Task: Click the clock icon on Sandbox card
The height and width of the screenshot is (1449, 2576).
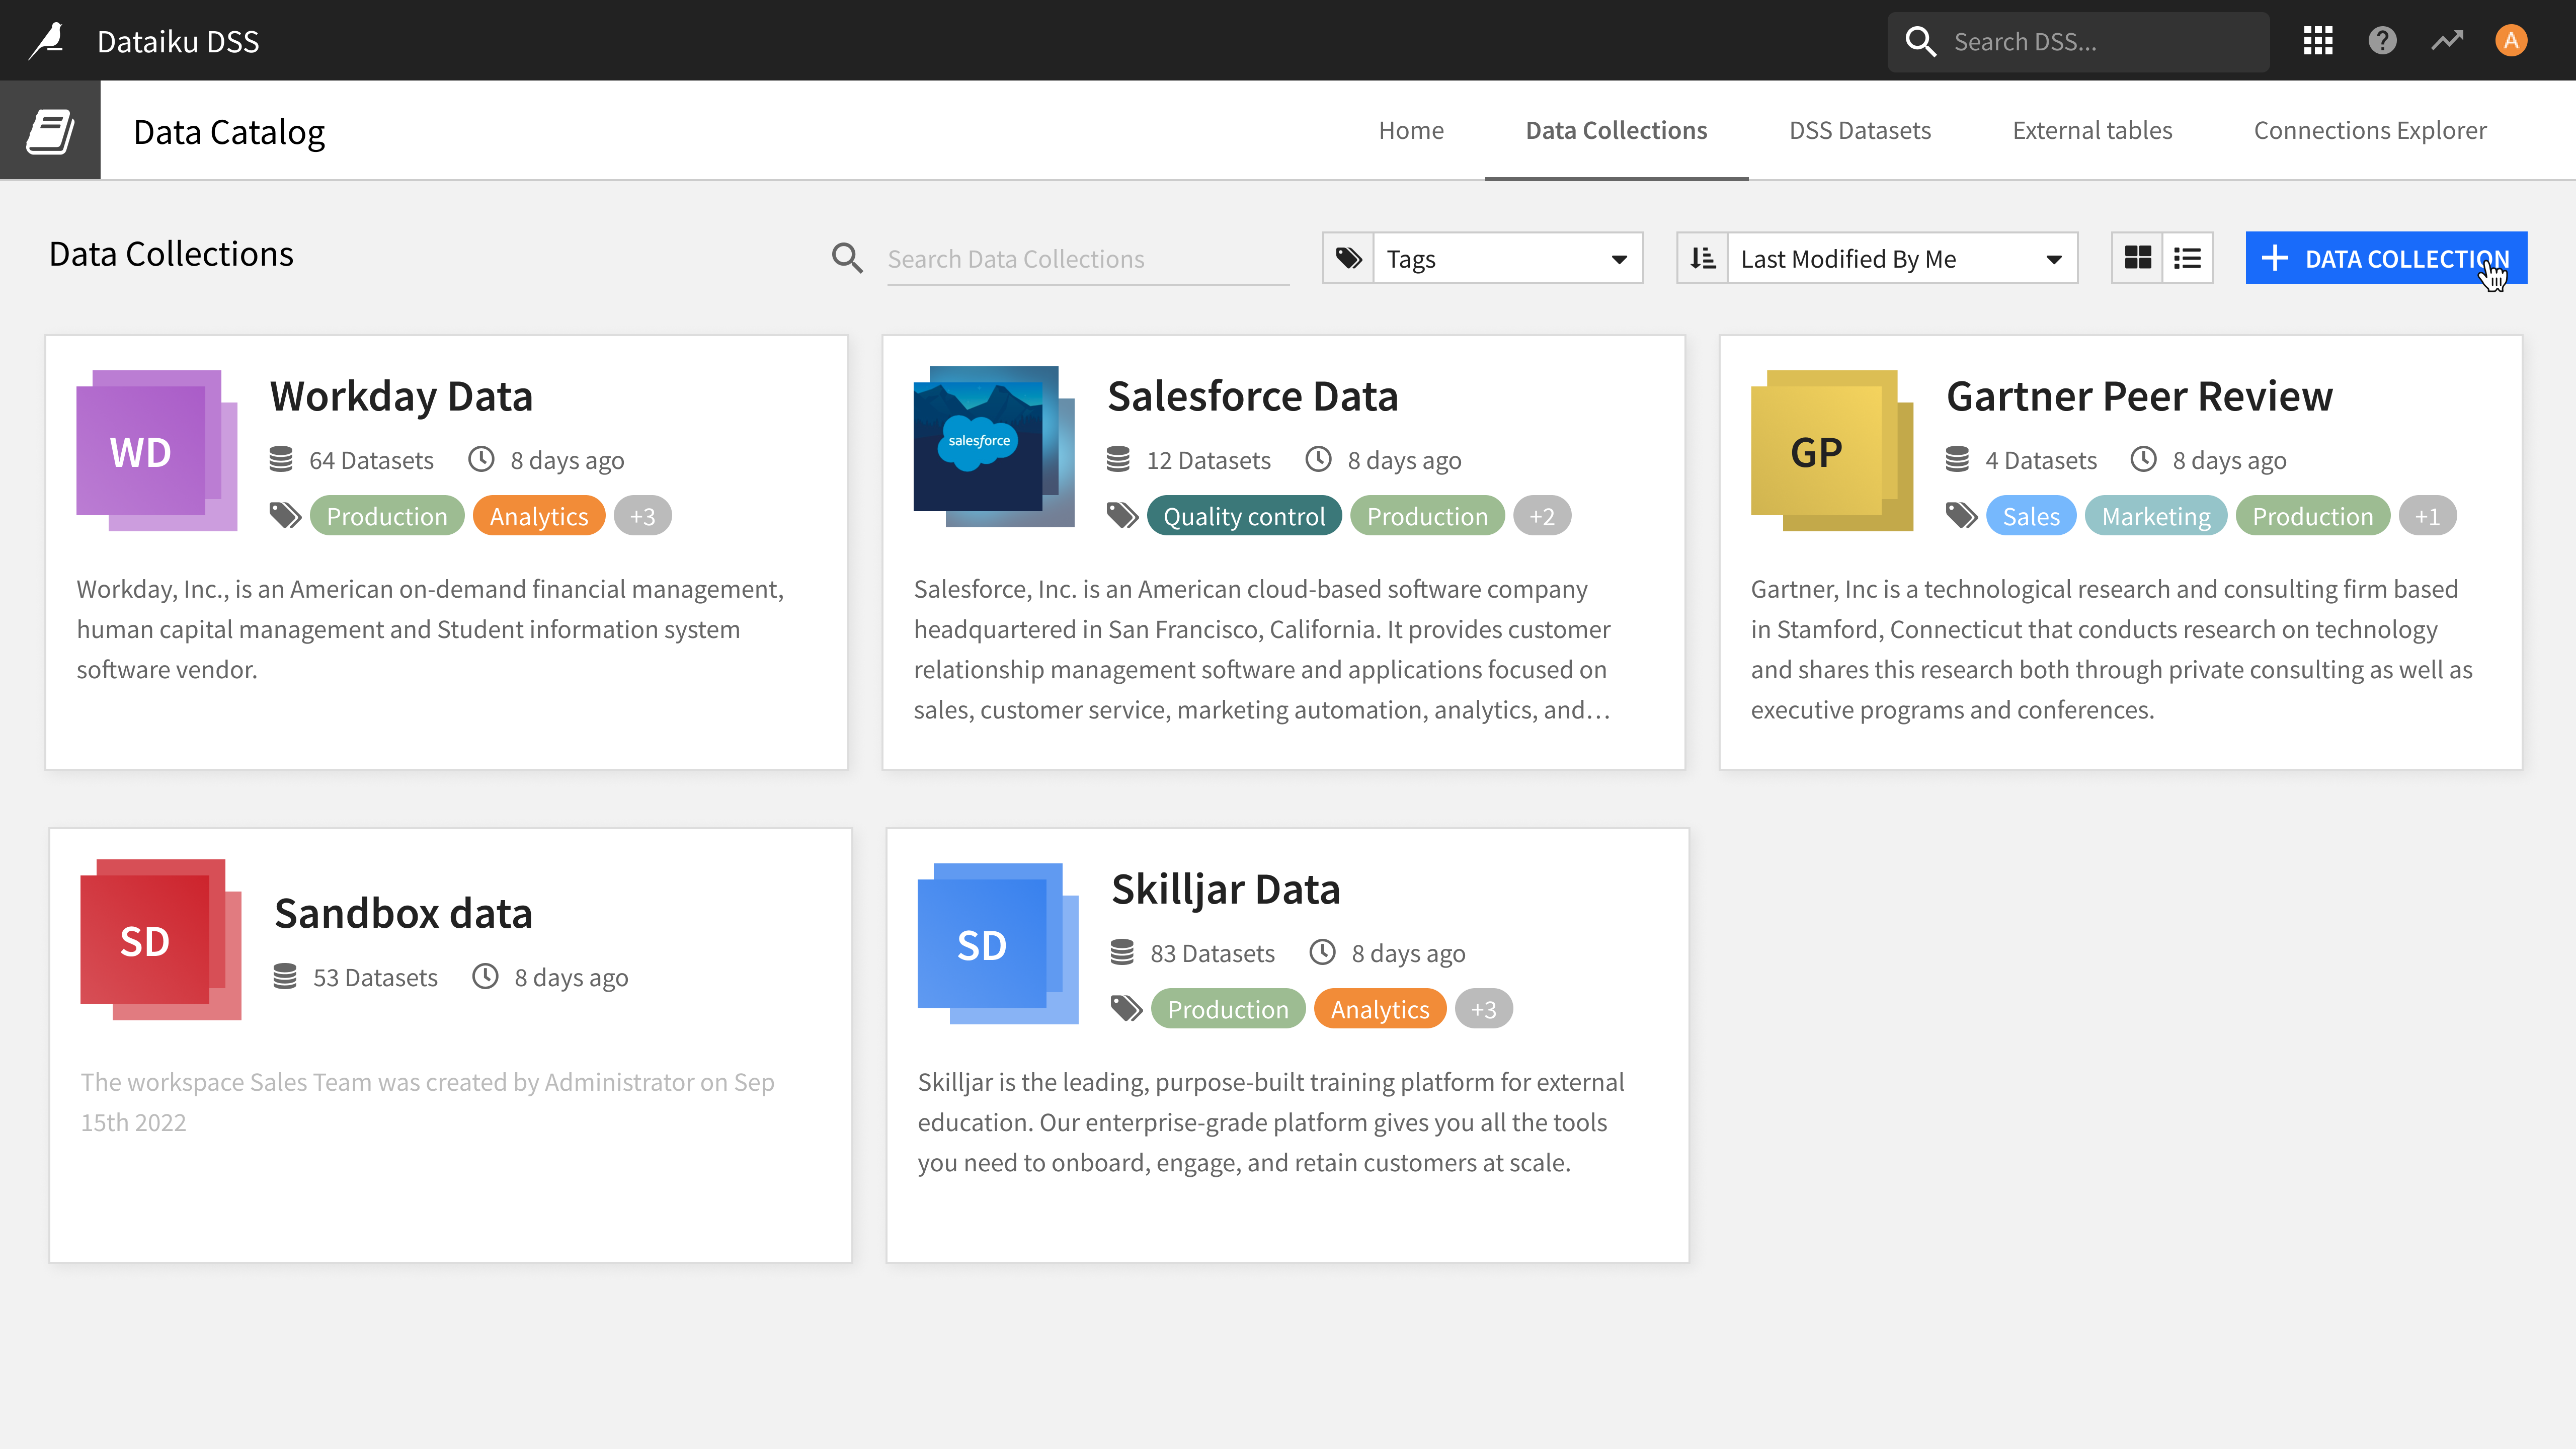Action: pyautogui.click(x=486, y=976)
